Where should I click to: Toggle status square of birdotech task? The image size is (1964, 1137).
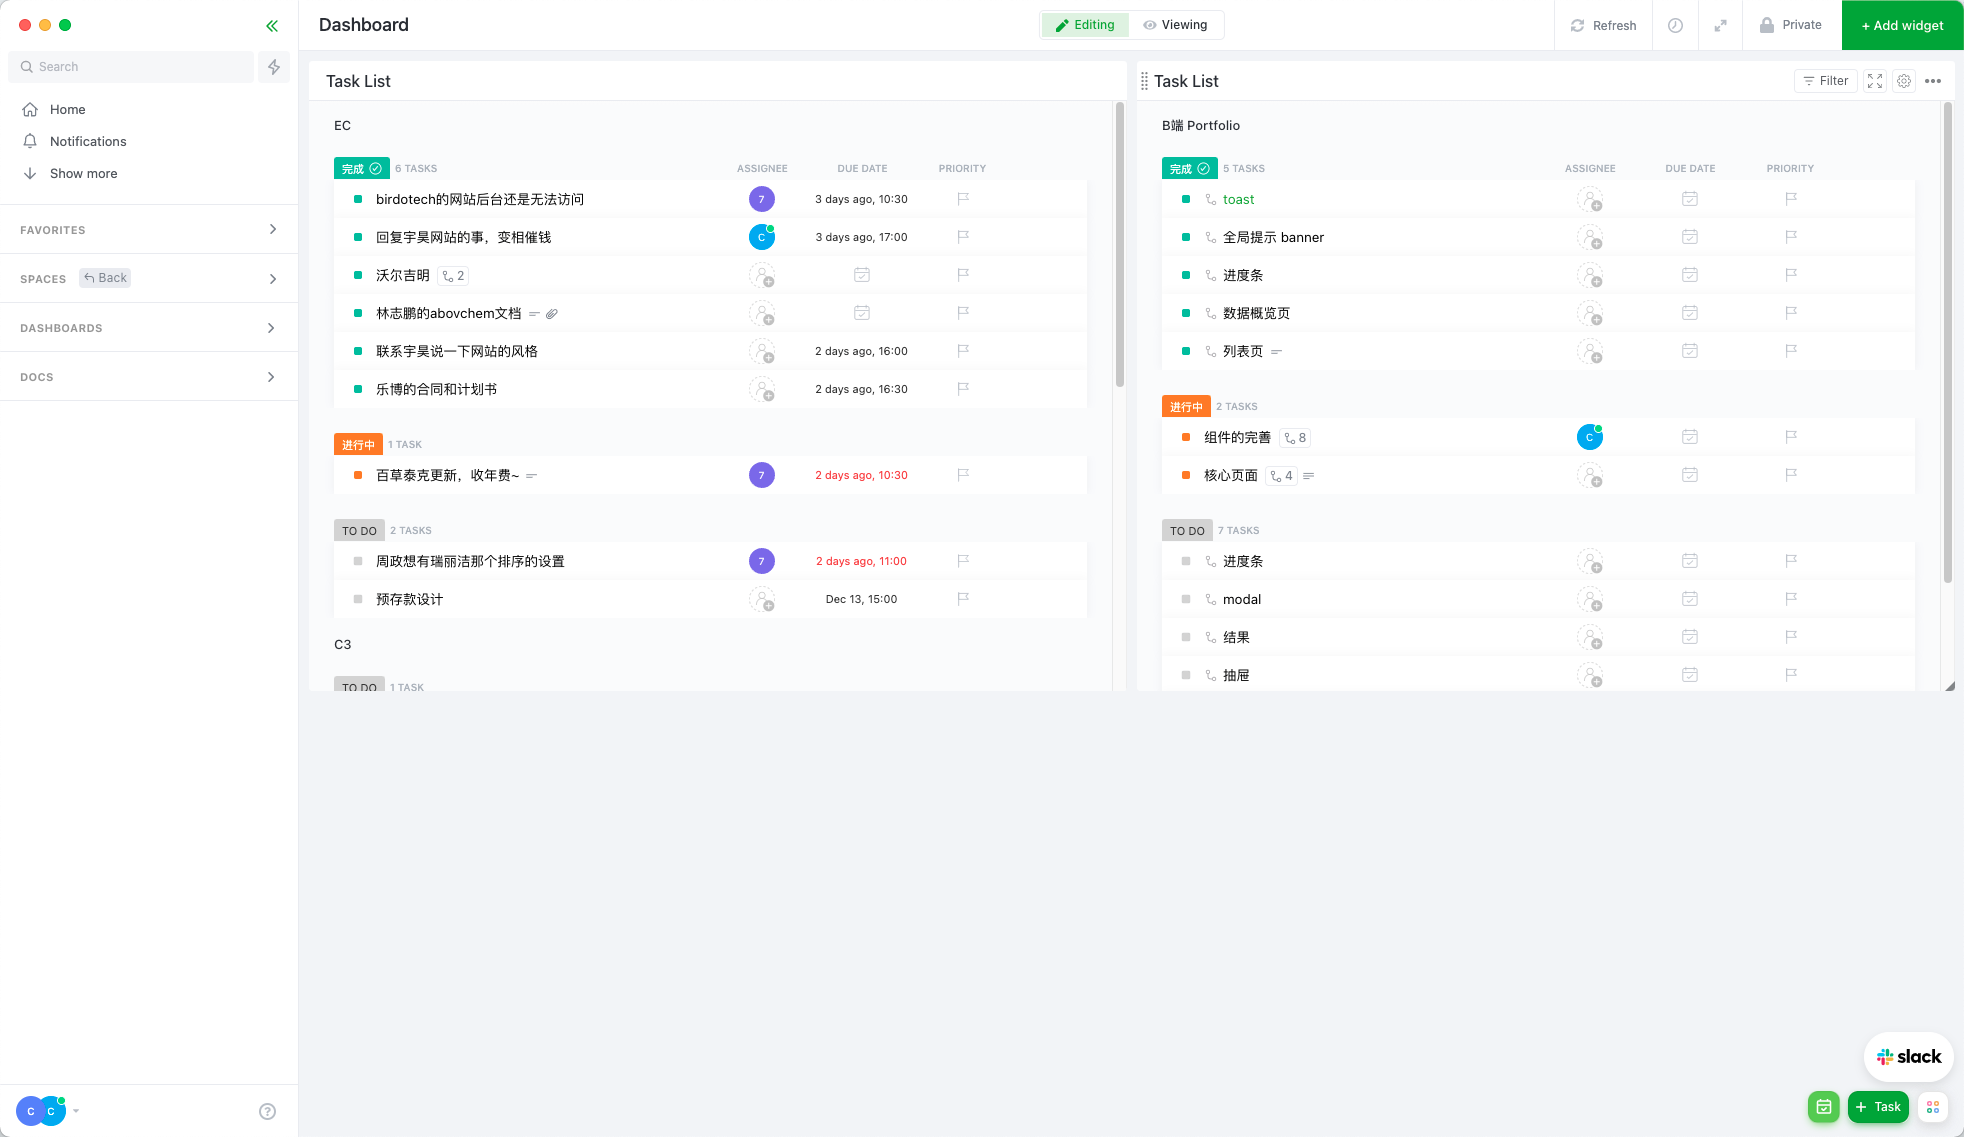(358, 199)
